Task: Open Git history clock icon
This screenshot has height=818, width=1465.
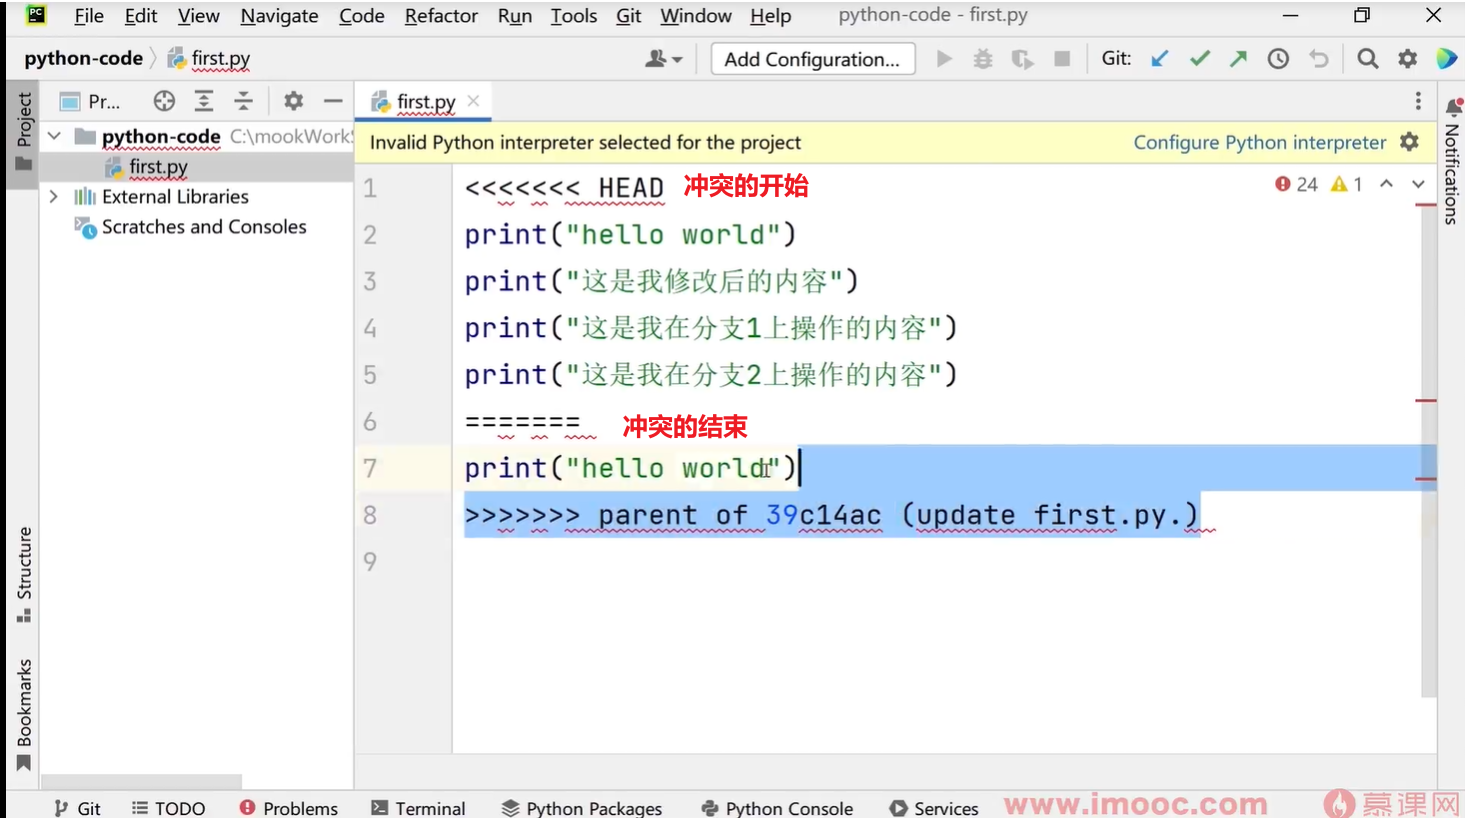Action: pyautogui.click(x=1278, y=59)
